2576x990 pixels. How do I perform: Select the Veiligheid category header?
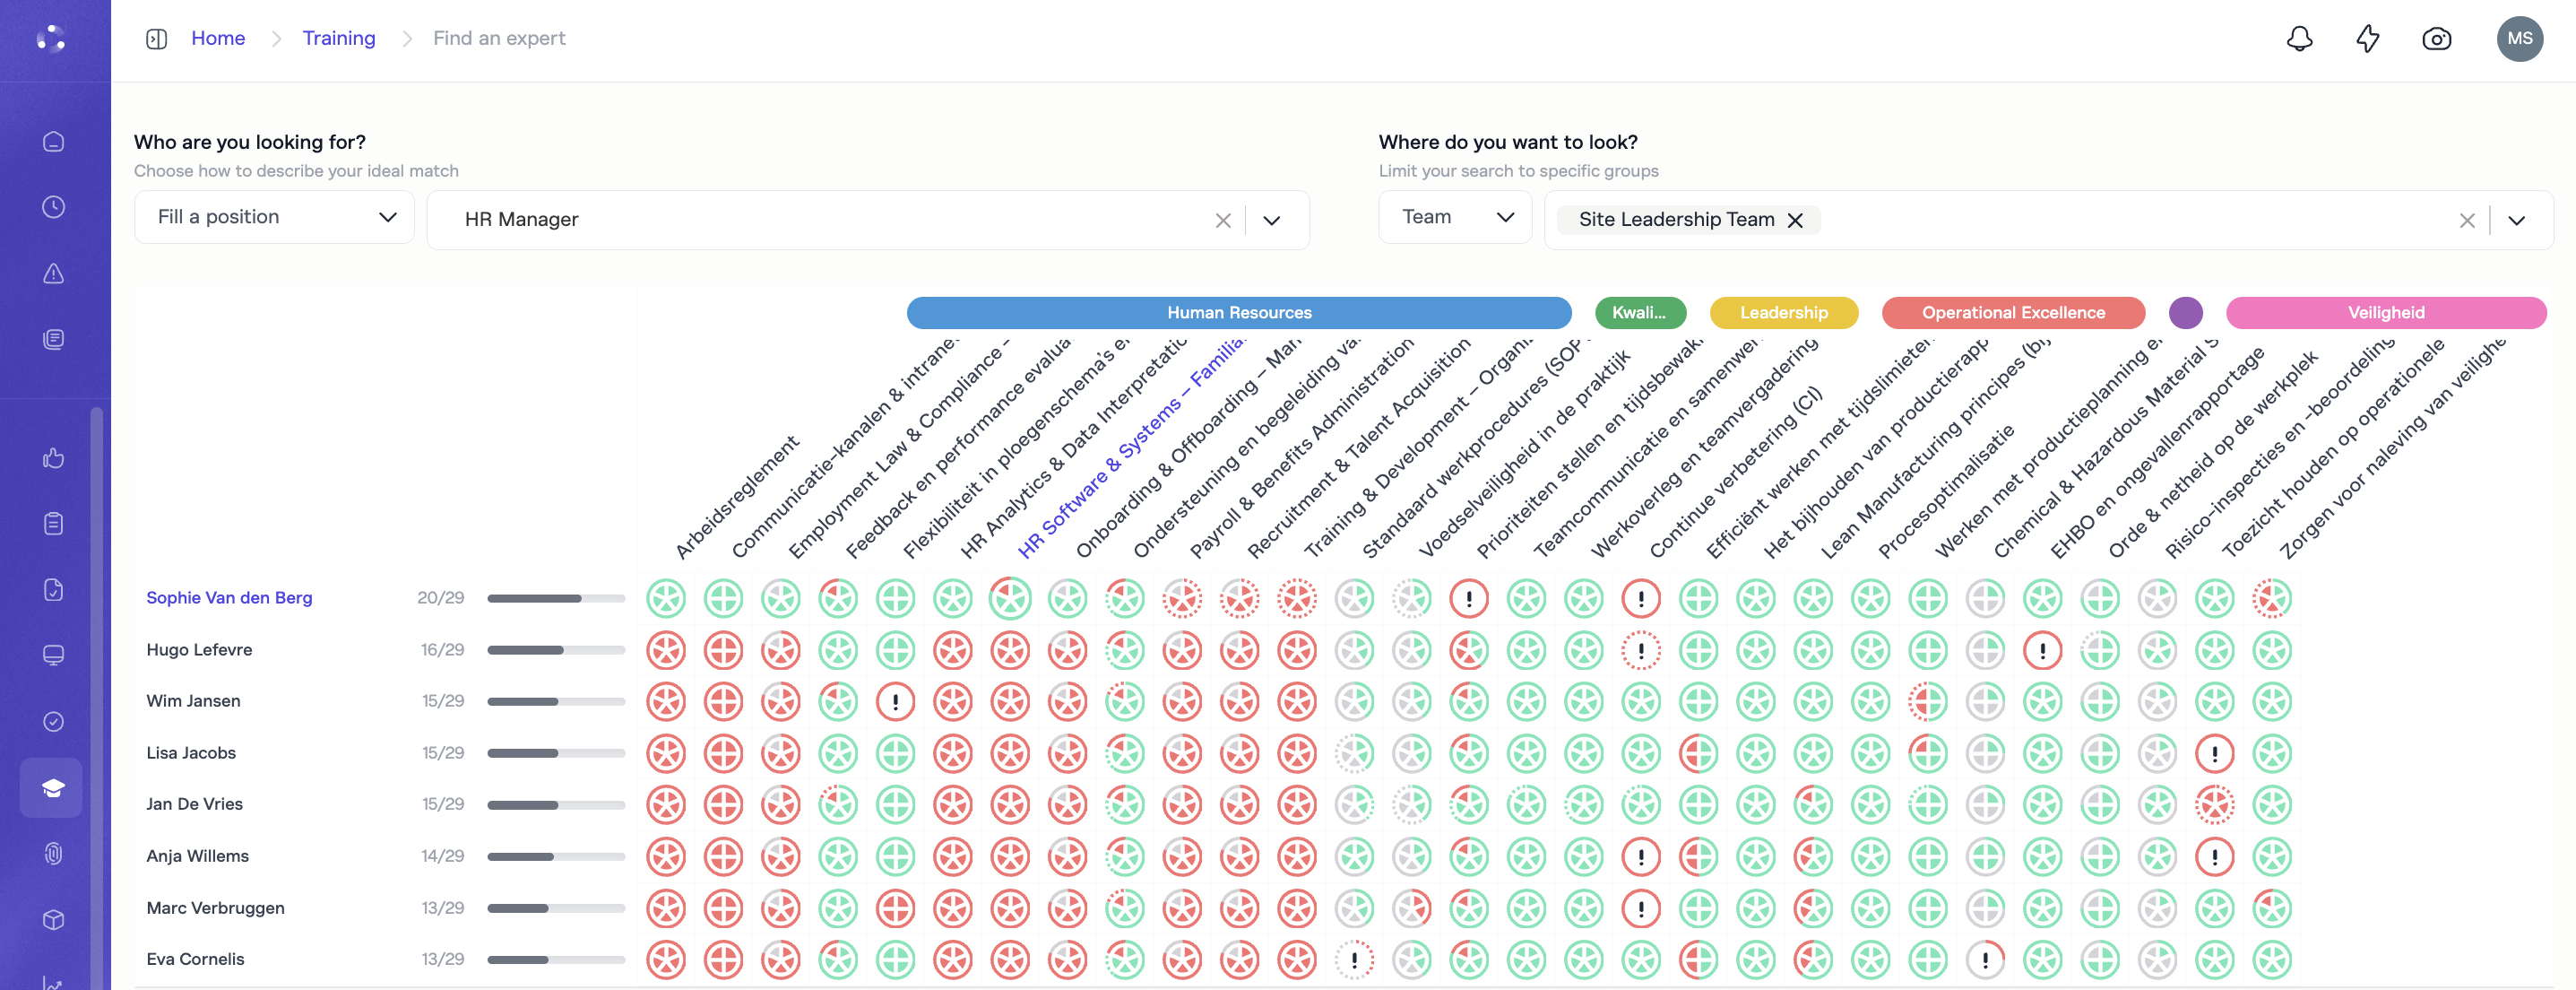tap(2385, 312)
